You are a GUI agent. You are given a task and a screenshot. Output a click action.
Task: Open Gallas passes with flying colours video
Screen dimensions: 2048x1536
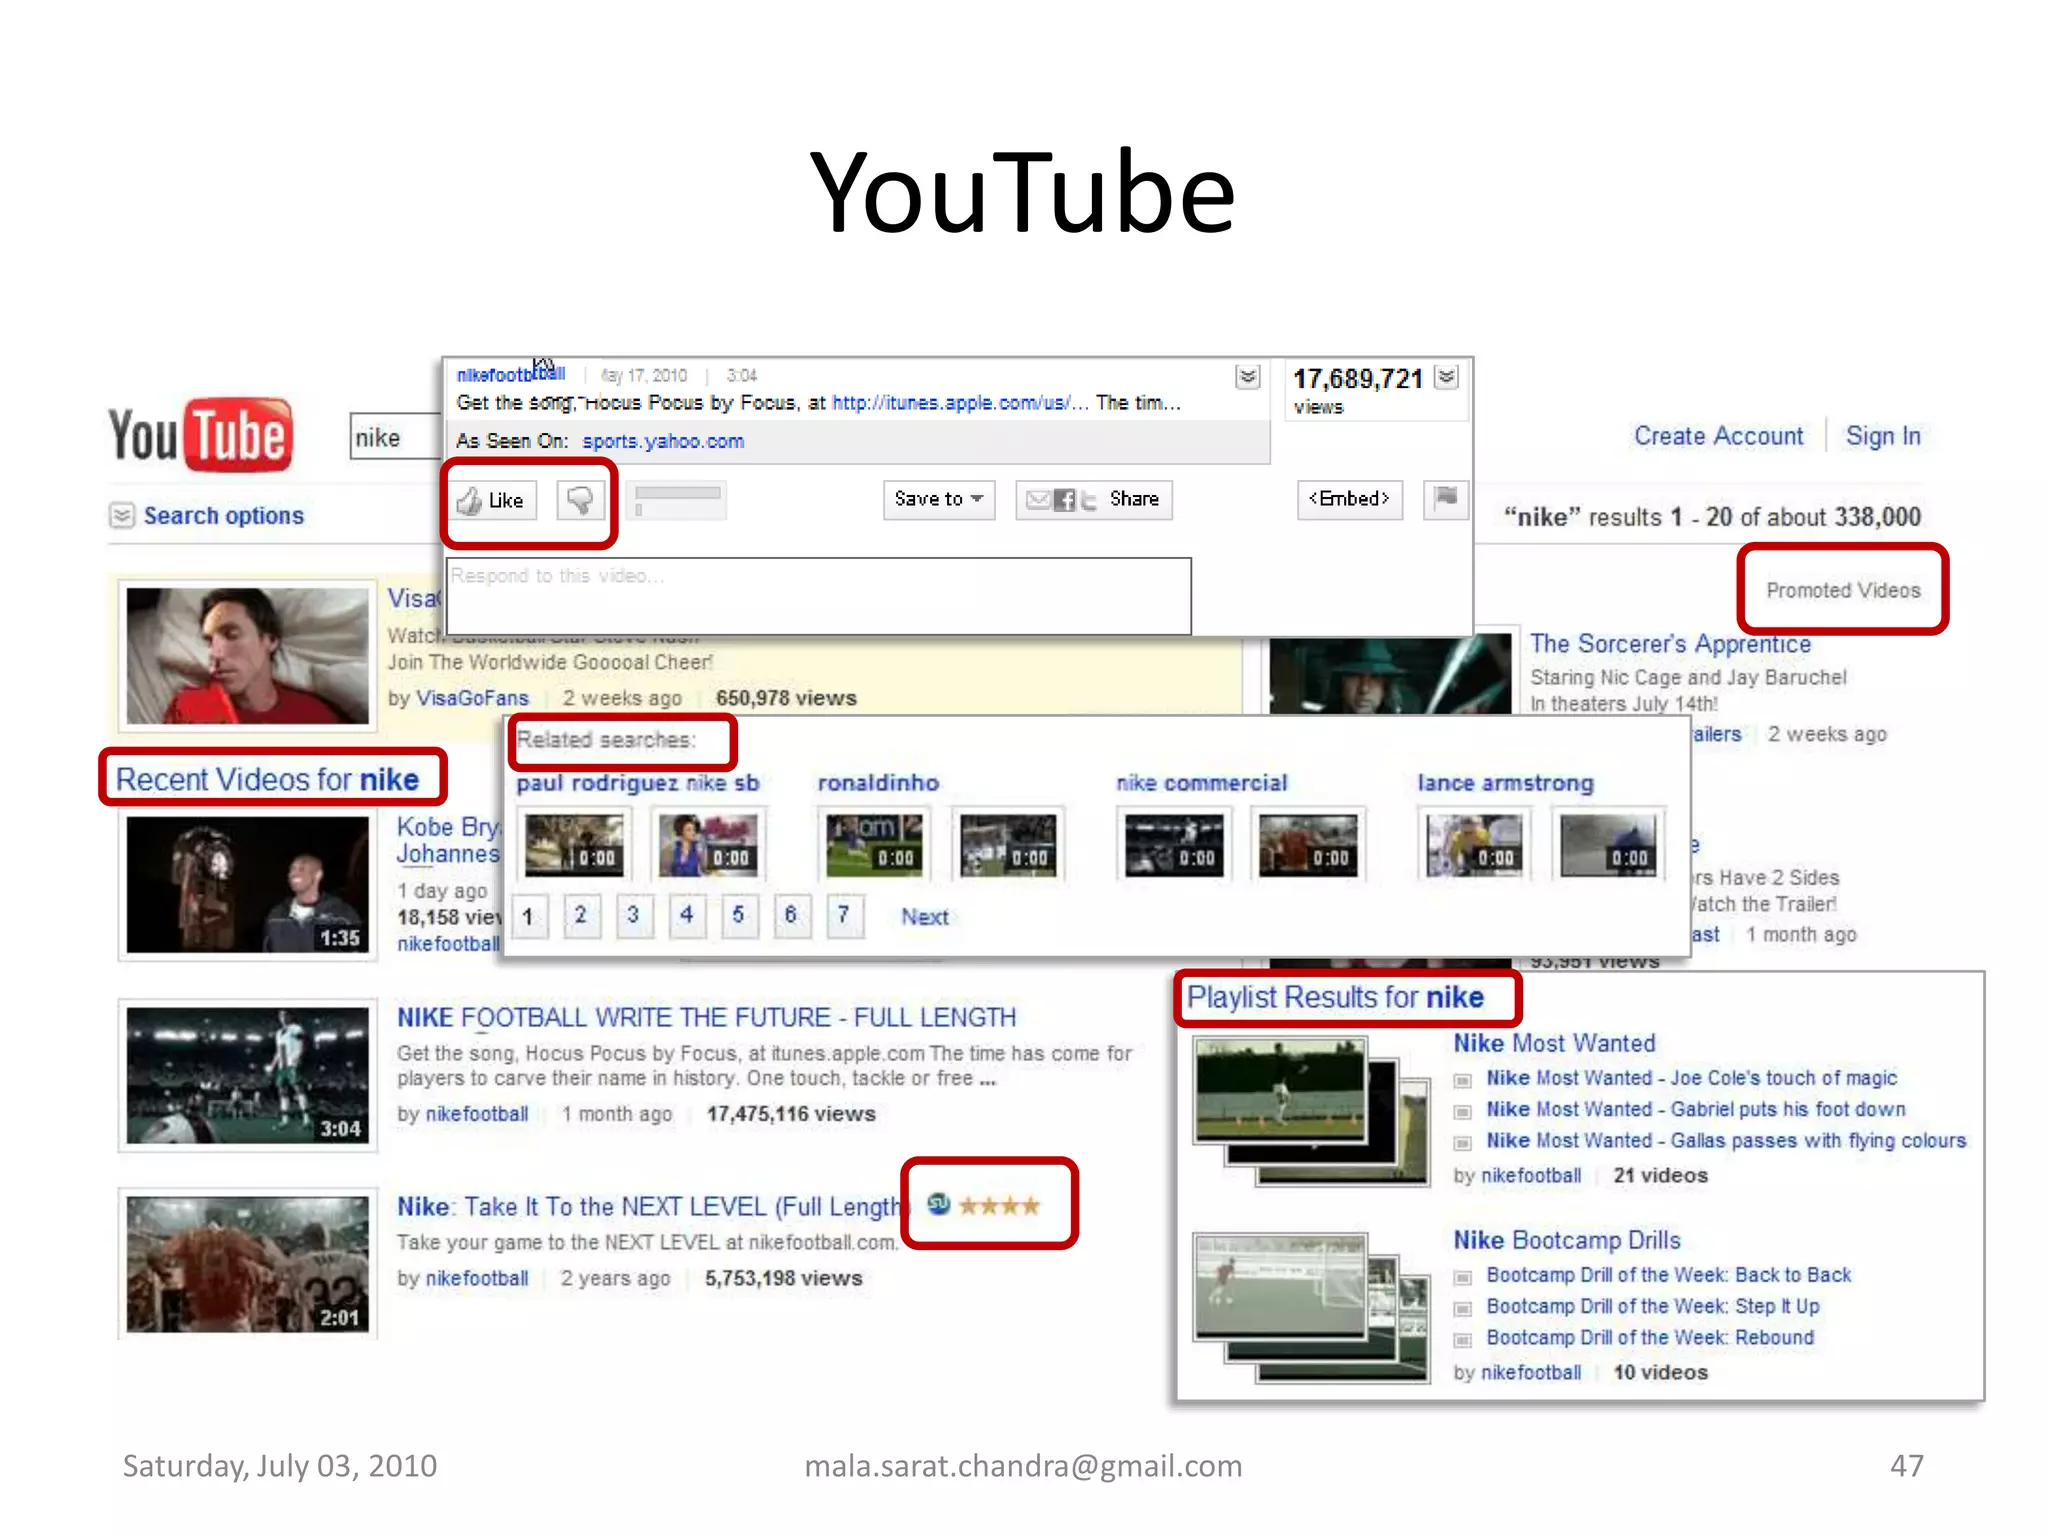coord(1726,1141)
